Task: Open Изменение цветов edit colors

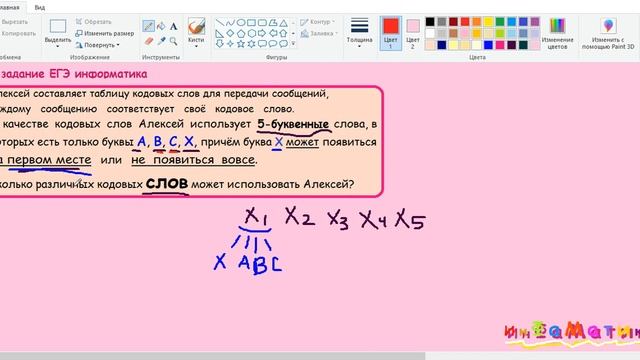Action: point(557,33)
